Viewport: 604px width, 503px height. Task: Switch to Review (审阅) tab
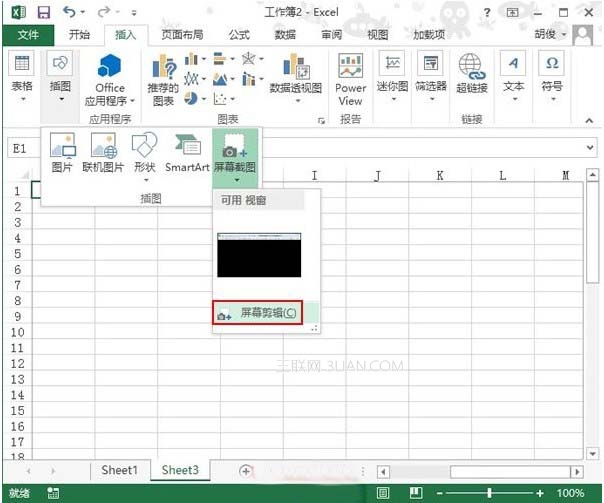332,35
